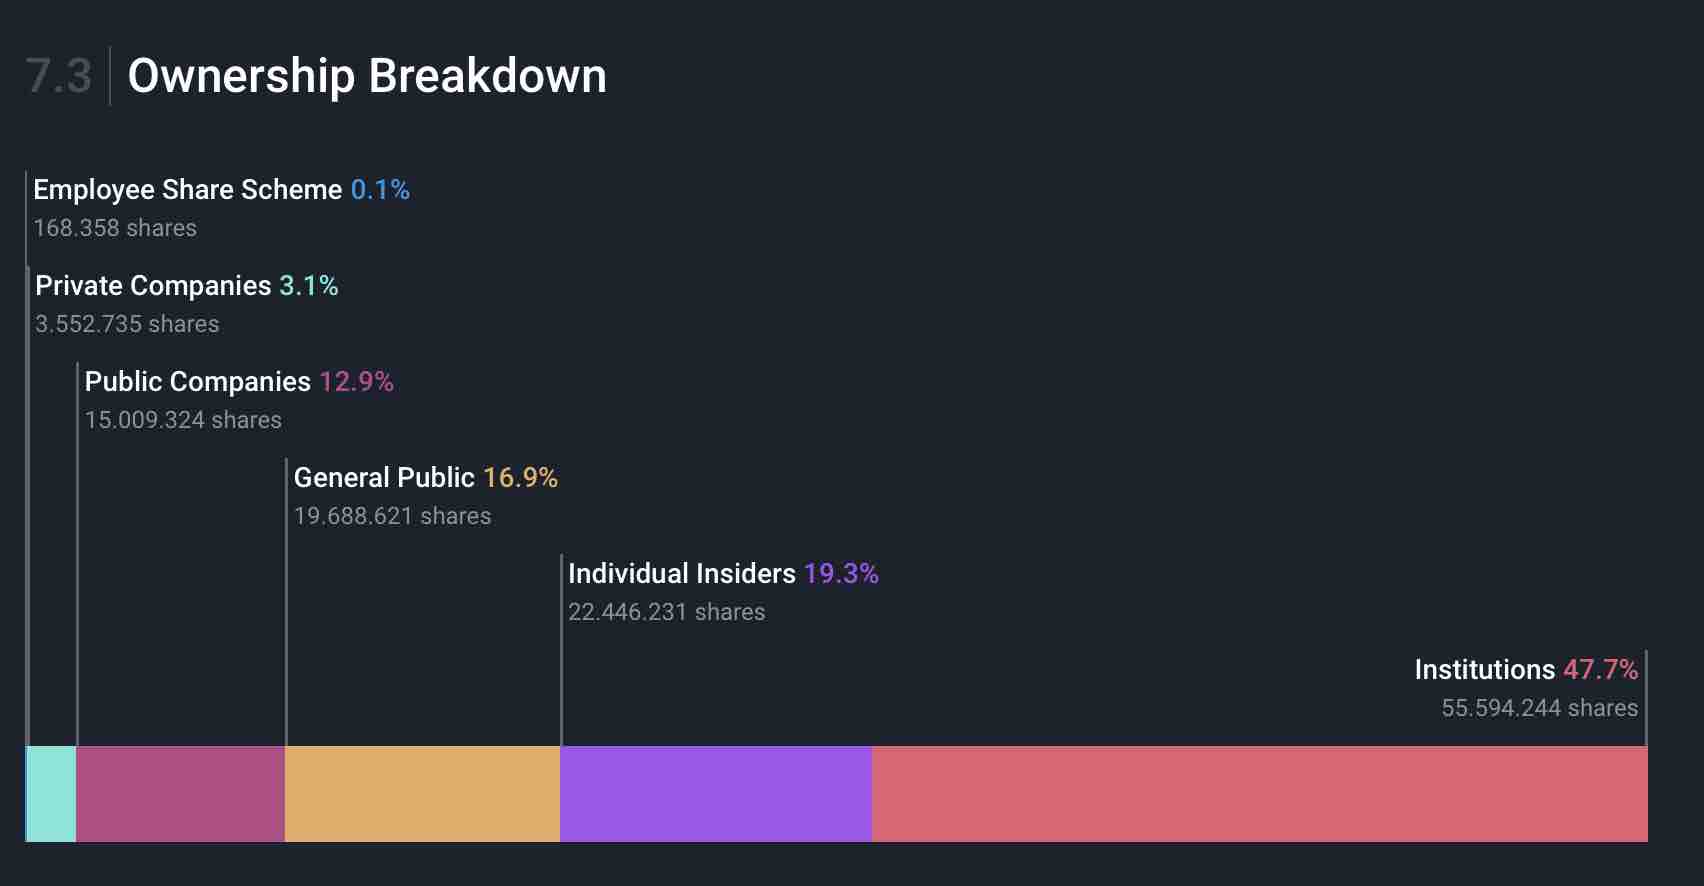Select the purple Individual Insiders bar segment

click(715, 793)
